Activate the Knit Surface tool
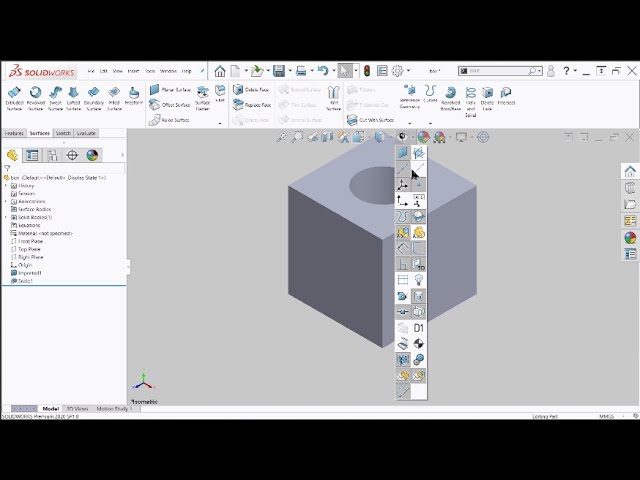This screenshot has height=480, width=640. pos(334,97)
